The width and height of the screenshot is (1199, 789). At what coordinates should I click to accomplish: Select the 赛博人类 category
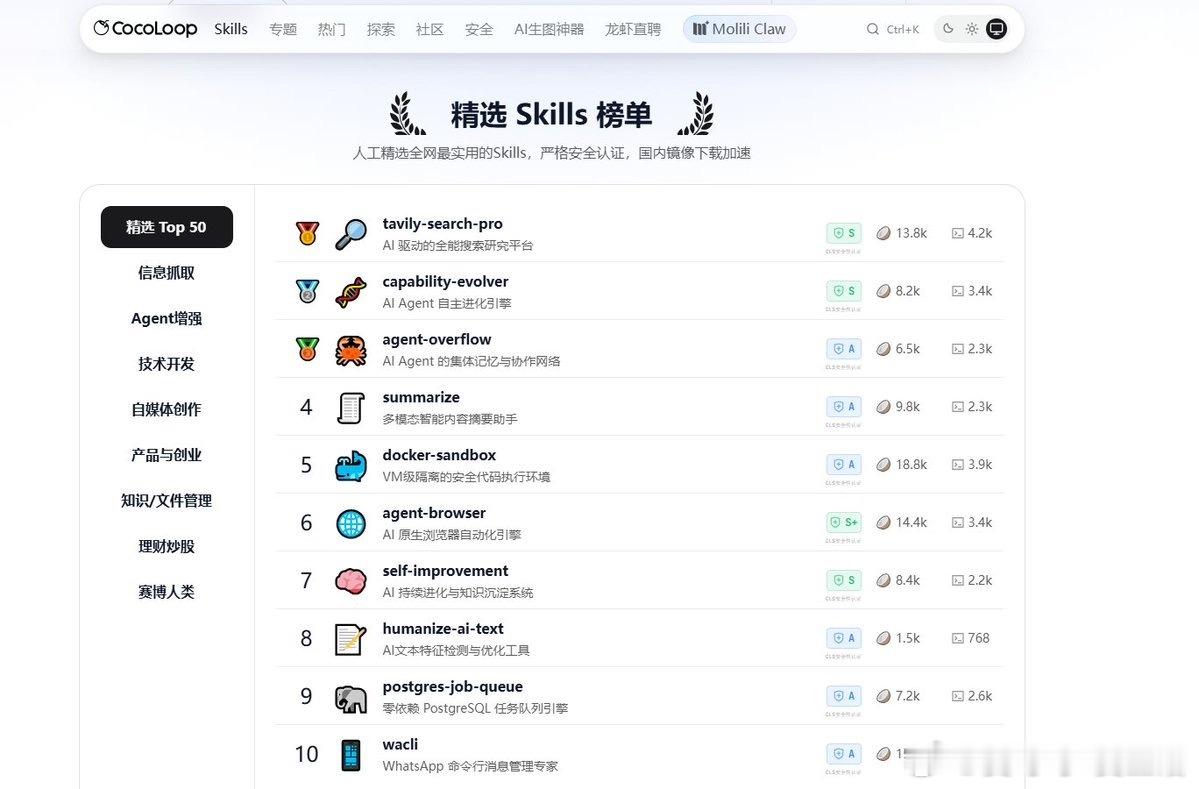pyautogui.click(x=167, y=592)
